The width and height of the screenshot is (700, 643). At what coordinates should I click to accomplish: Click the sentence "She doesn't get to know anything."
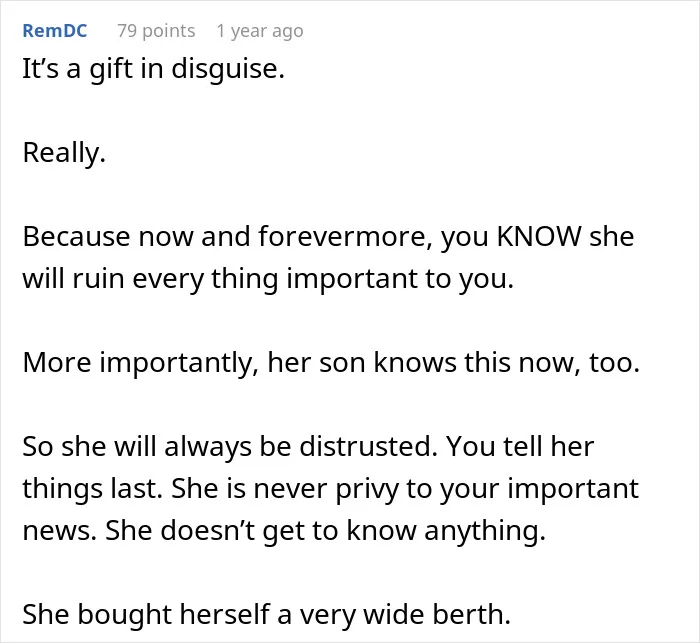325,530
